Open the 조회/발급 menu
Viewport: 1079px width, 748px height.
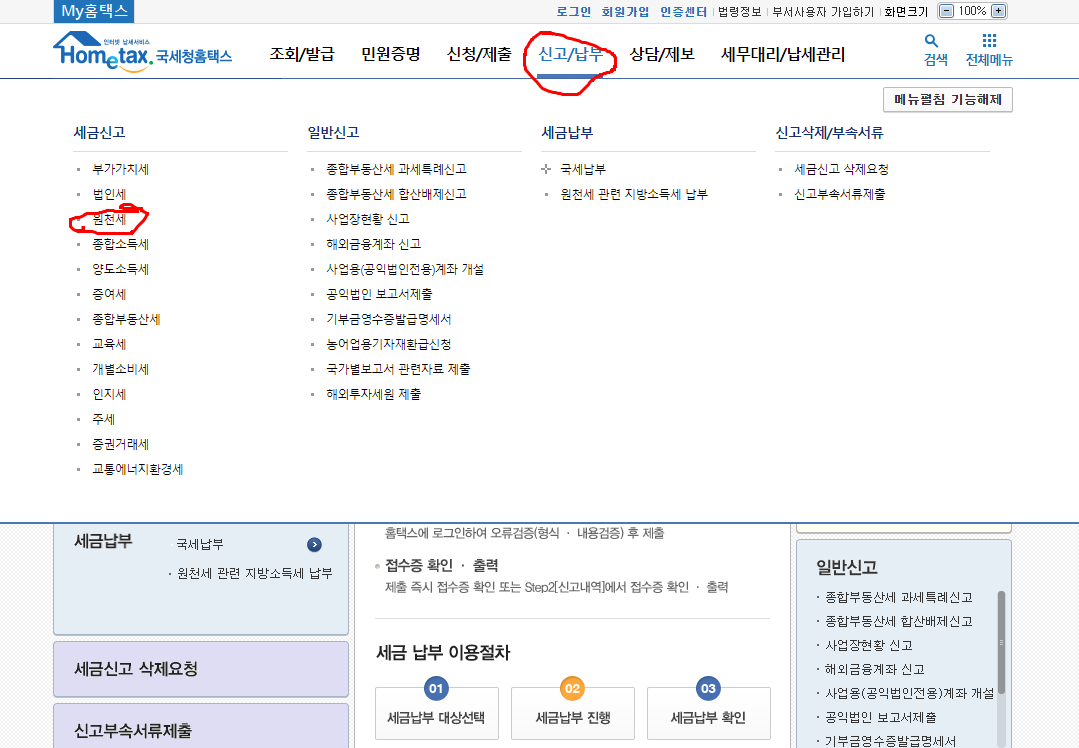(301, 54)
